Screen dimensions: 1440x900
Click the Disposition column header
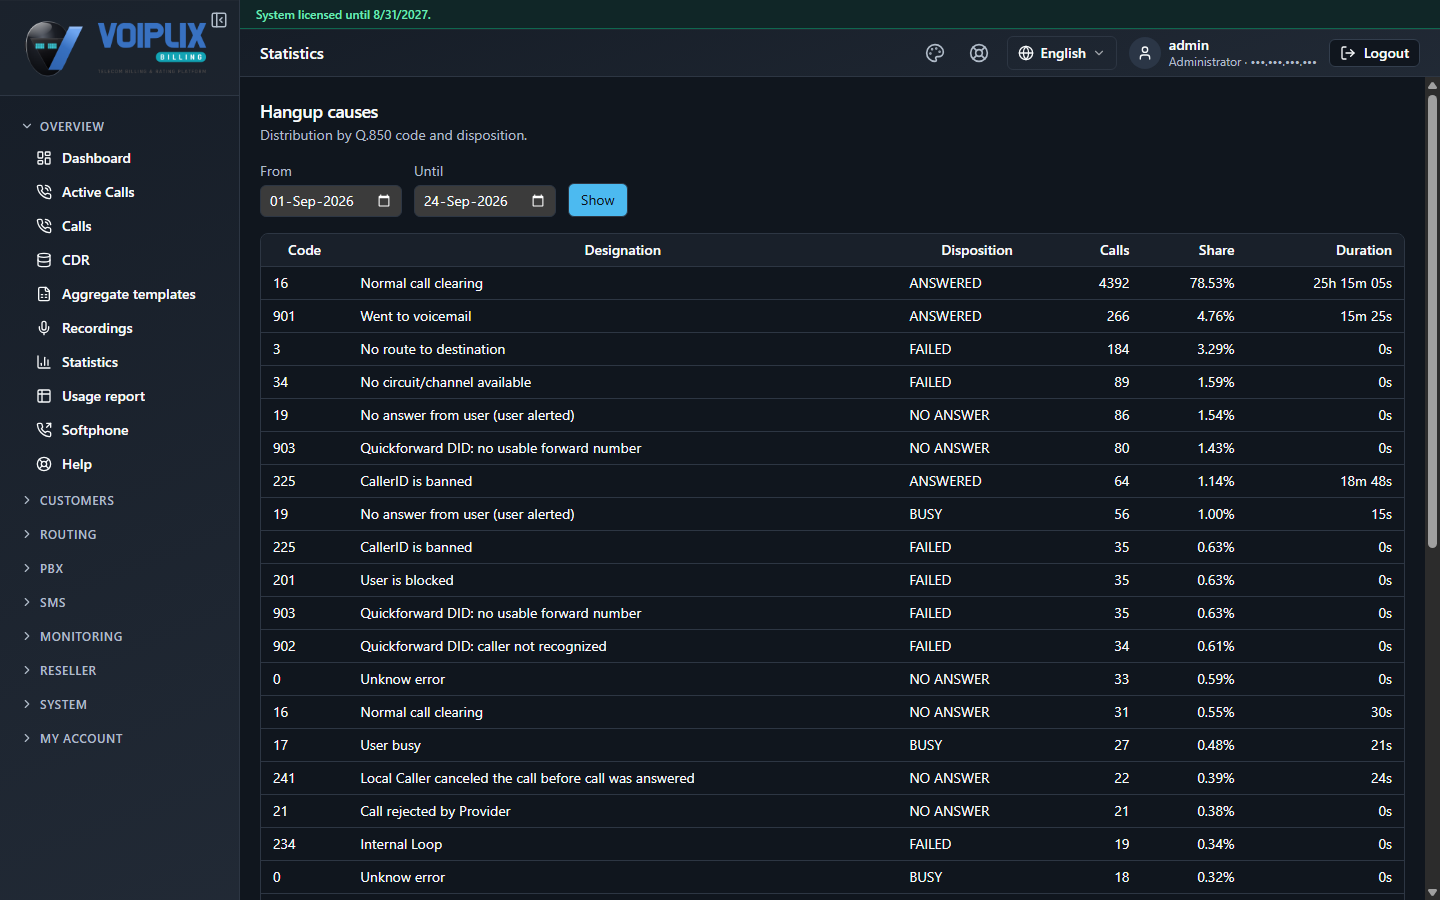click(976, 250)
